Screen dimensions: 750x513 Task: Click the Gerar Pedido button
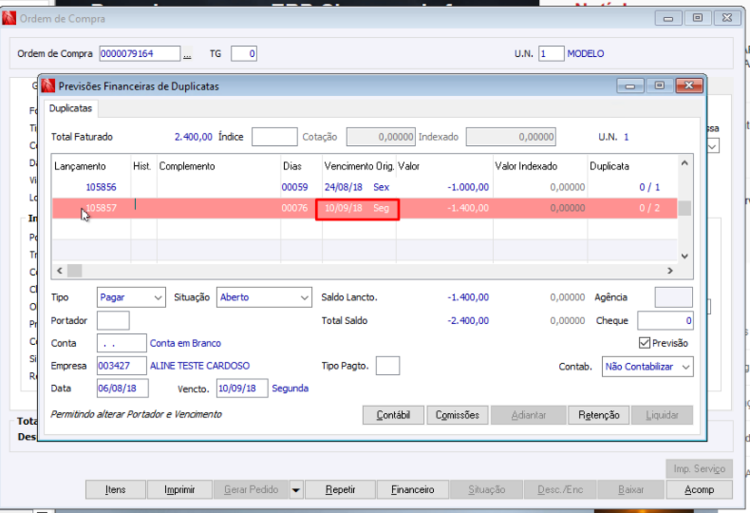coord(251,490)
